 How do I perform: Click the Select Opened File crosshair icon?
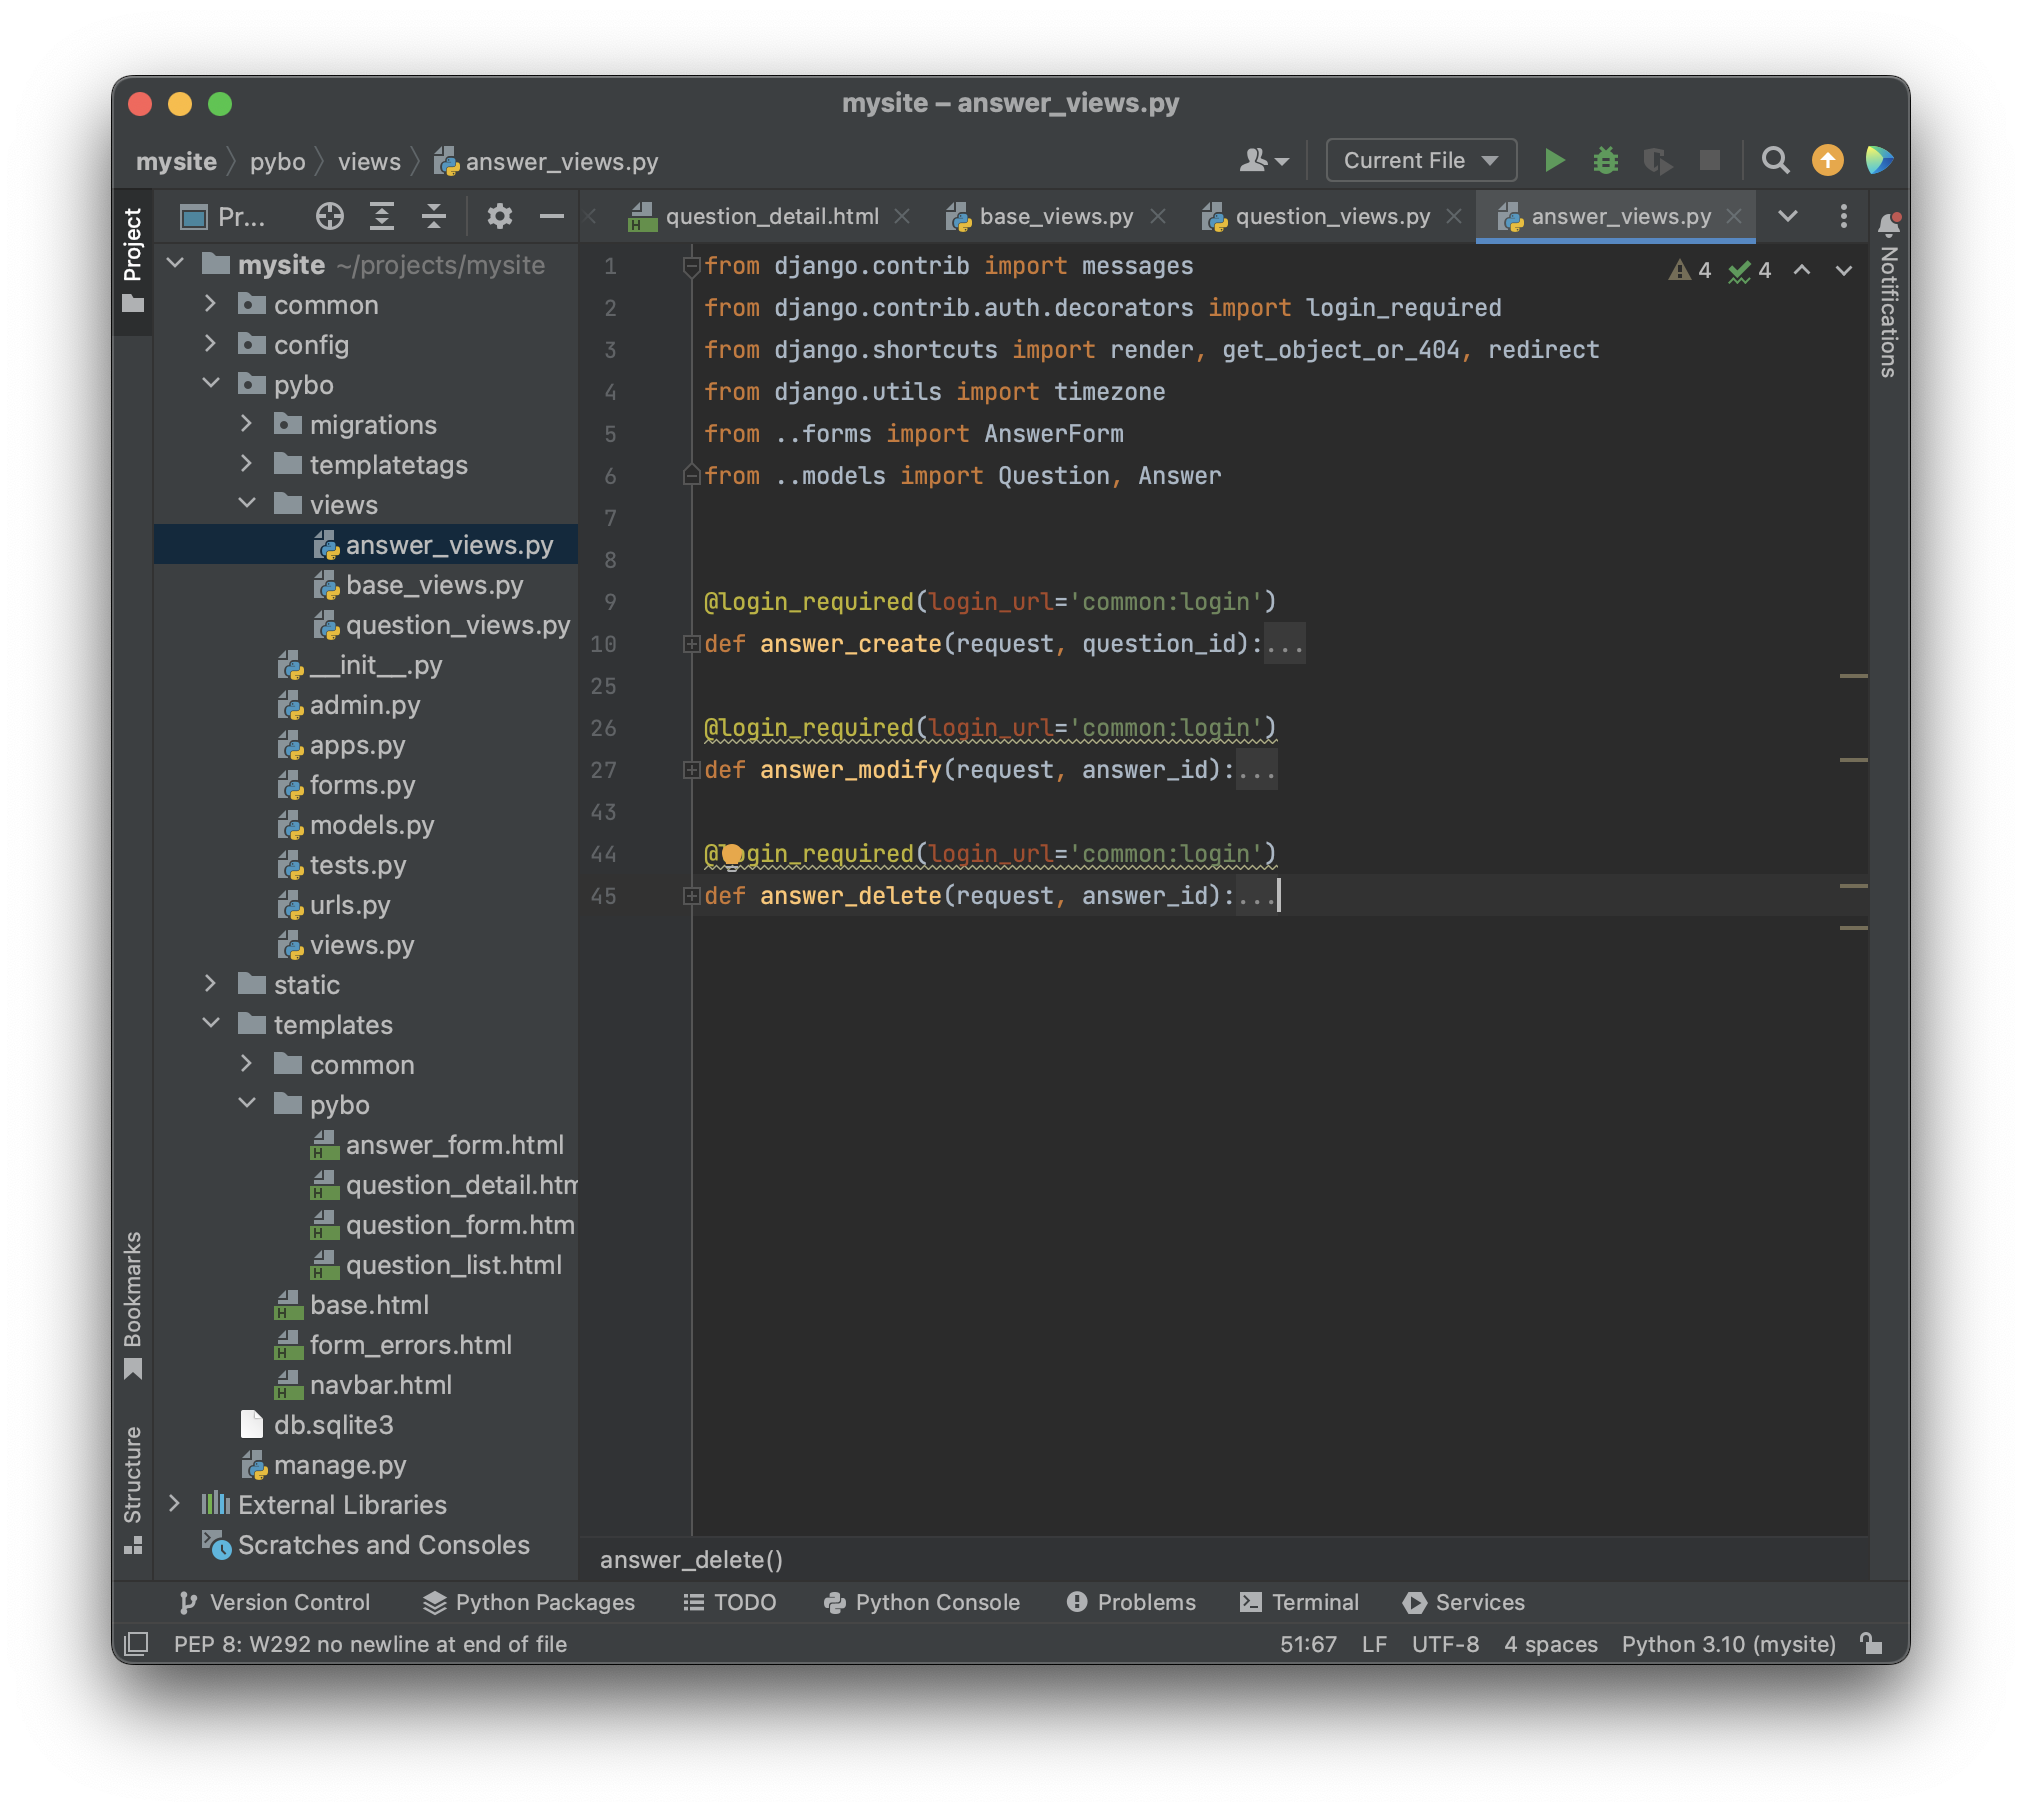point(329,216)
